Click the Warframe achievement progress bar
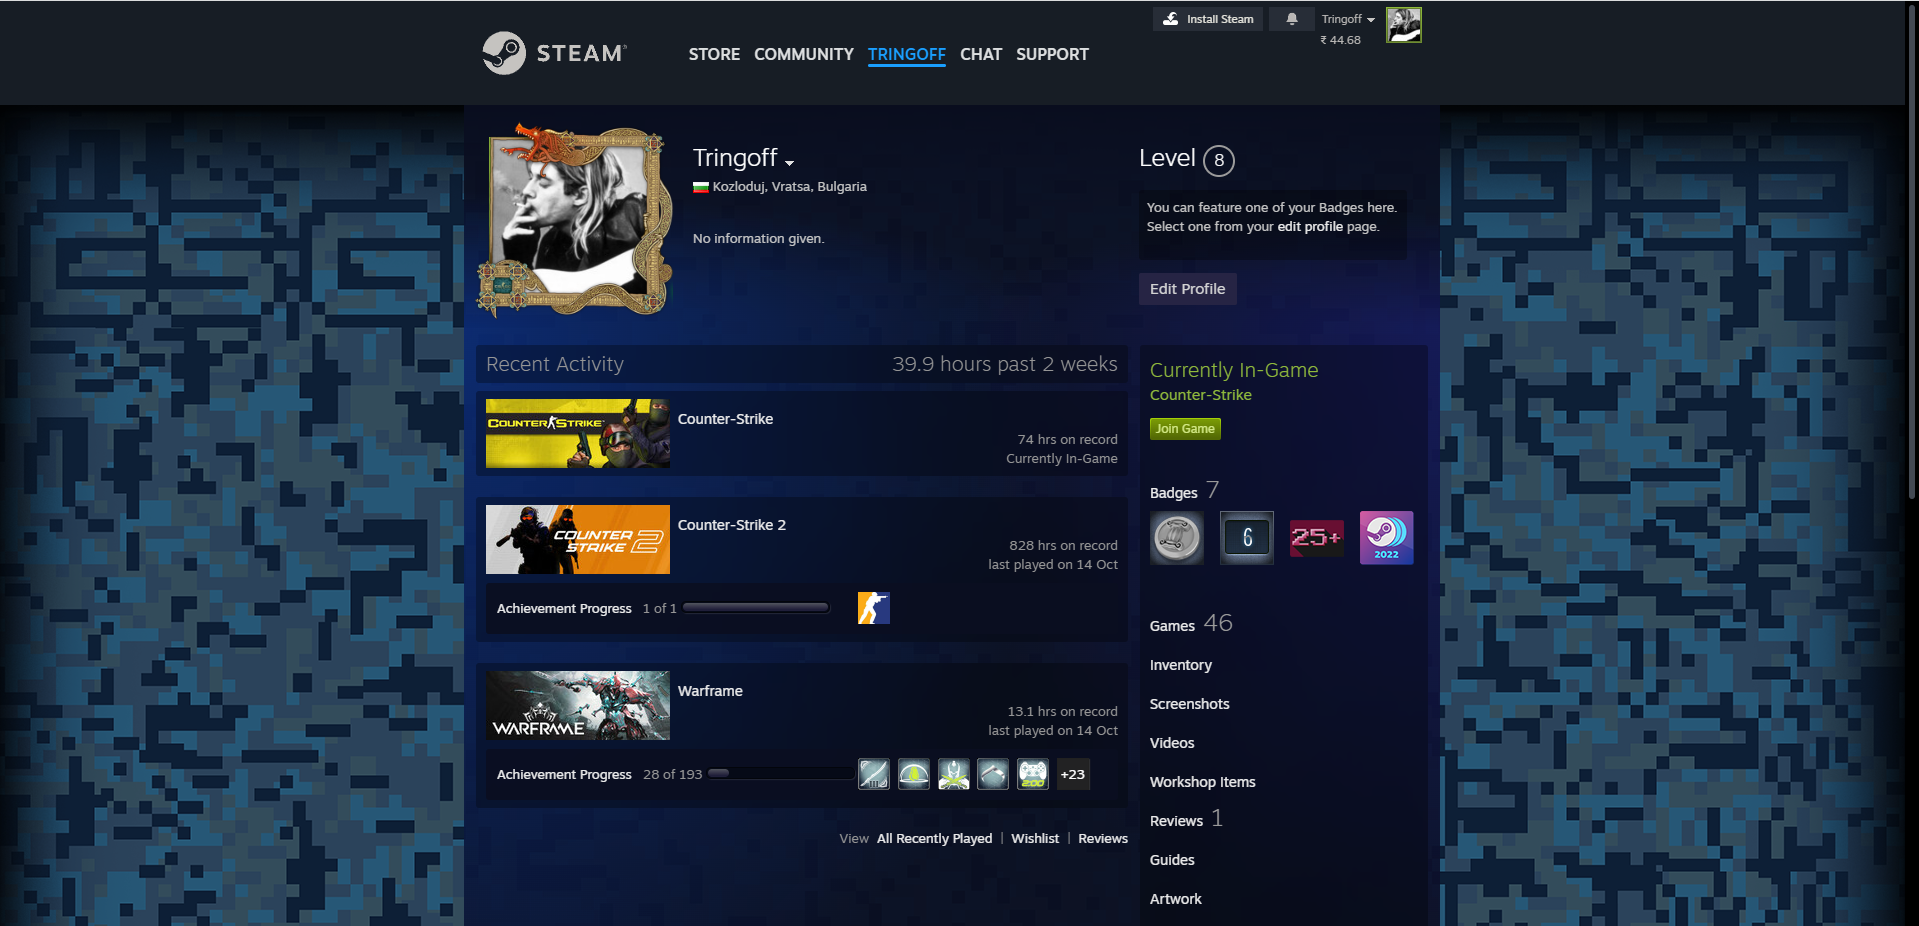The width and height of the screenshot is (1919, 926). [x=780, y=774]
